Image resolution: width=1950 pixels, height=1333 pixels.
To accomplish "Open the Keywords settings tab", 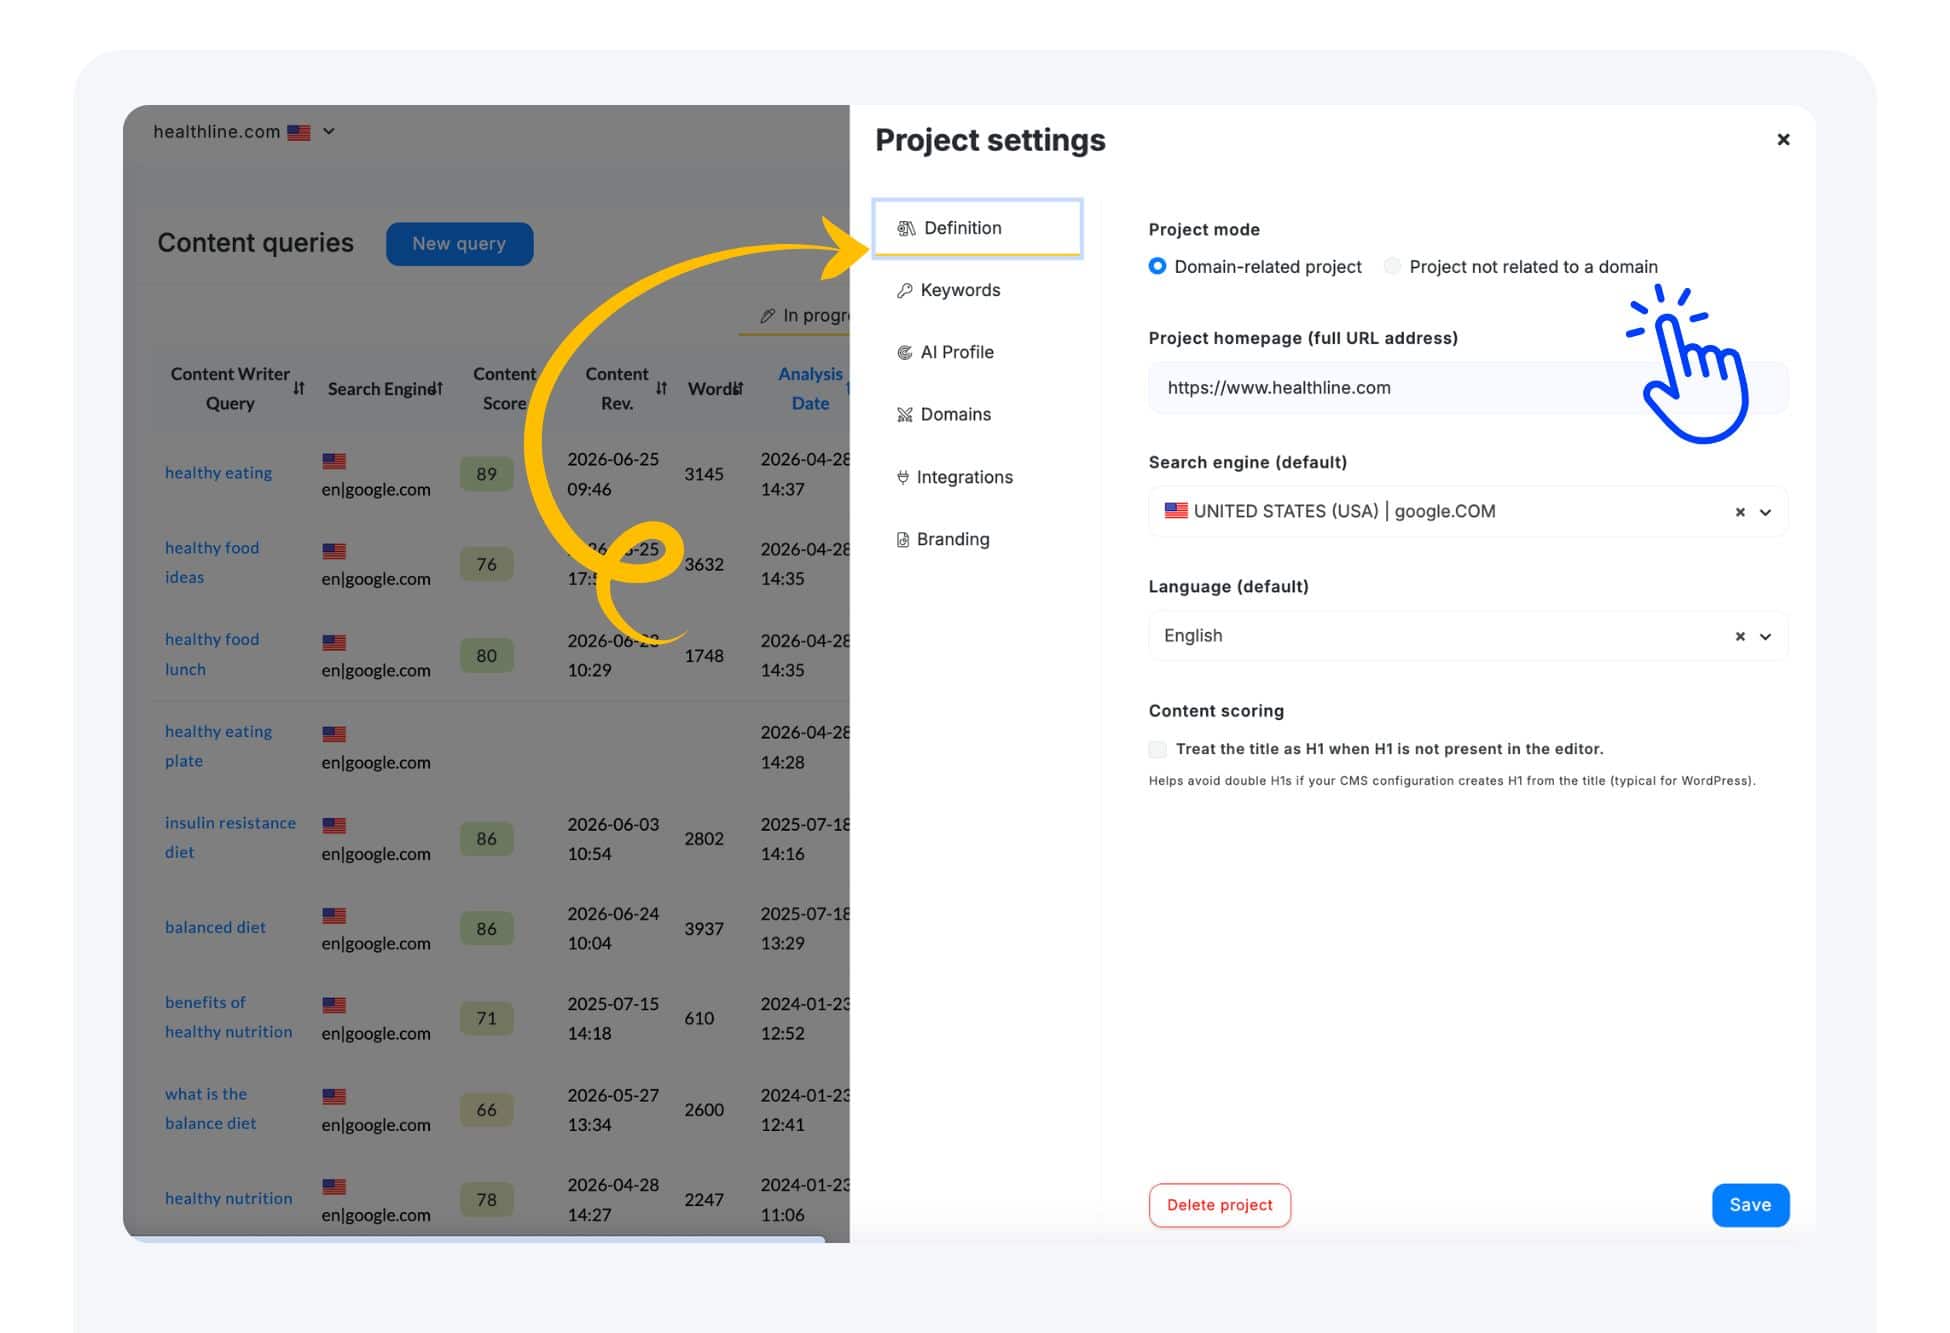I will [x=948, y=290].
